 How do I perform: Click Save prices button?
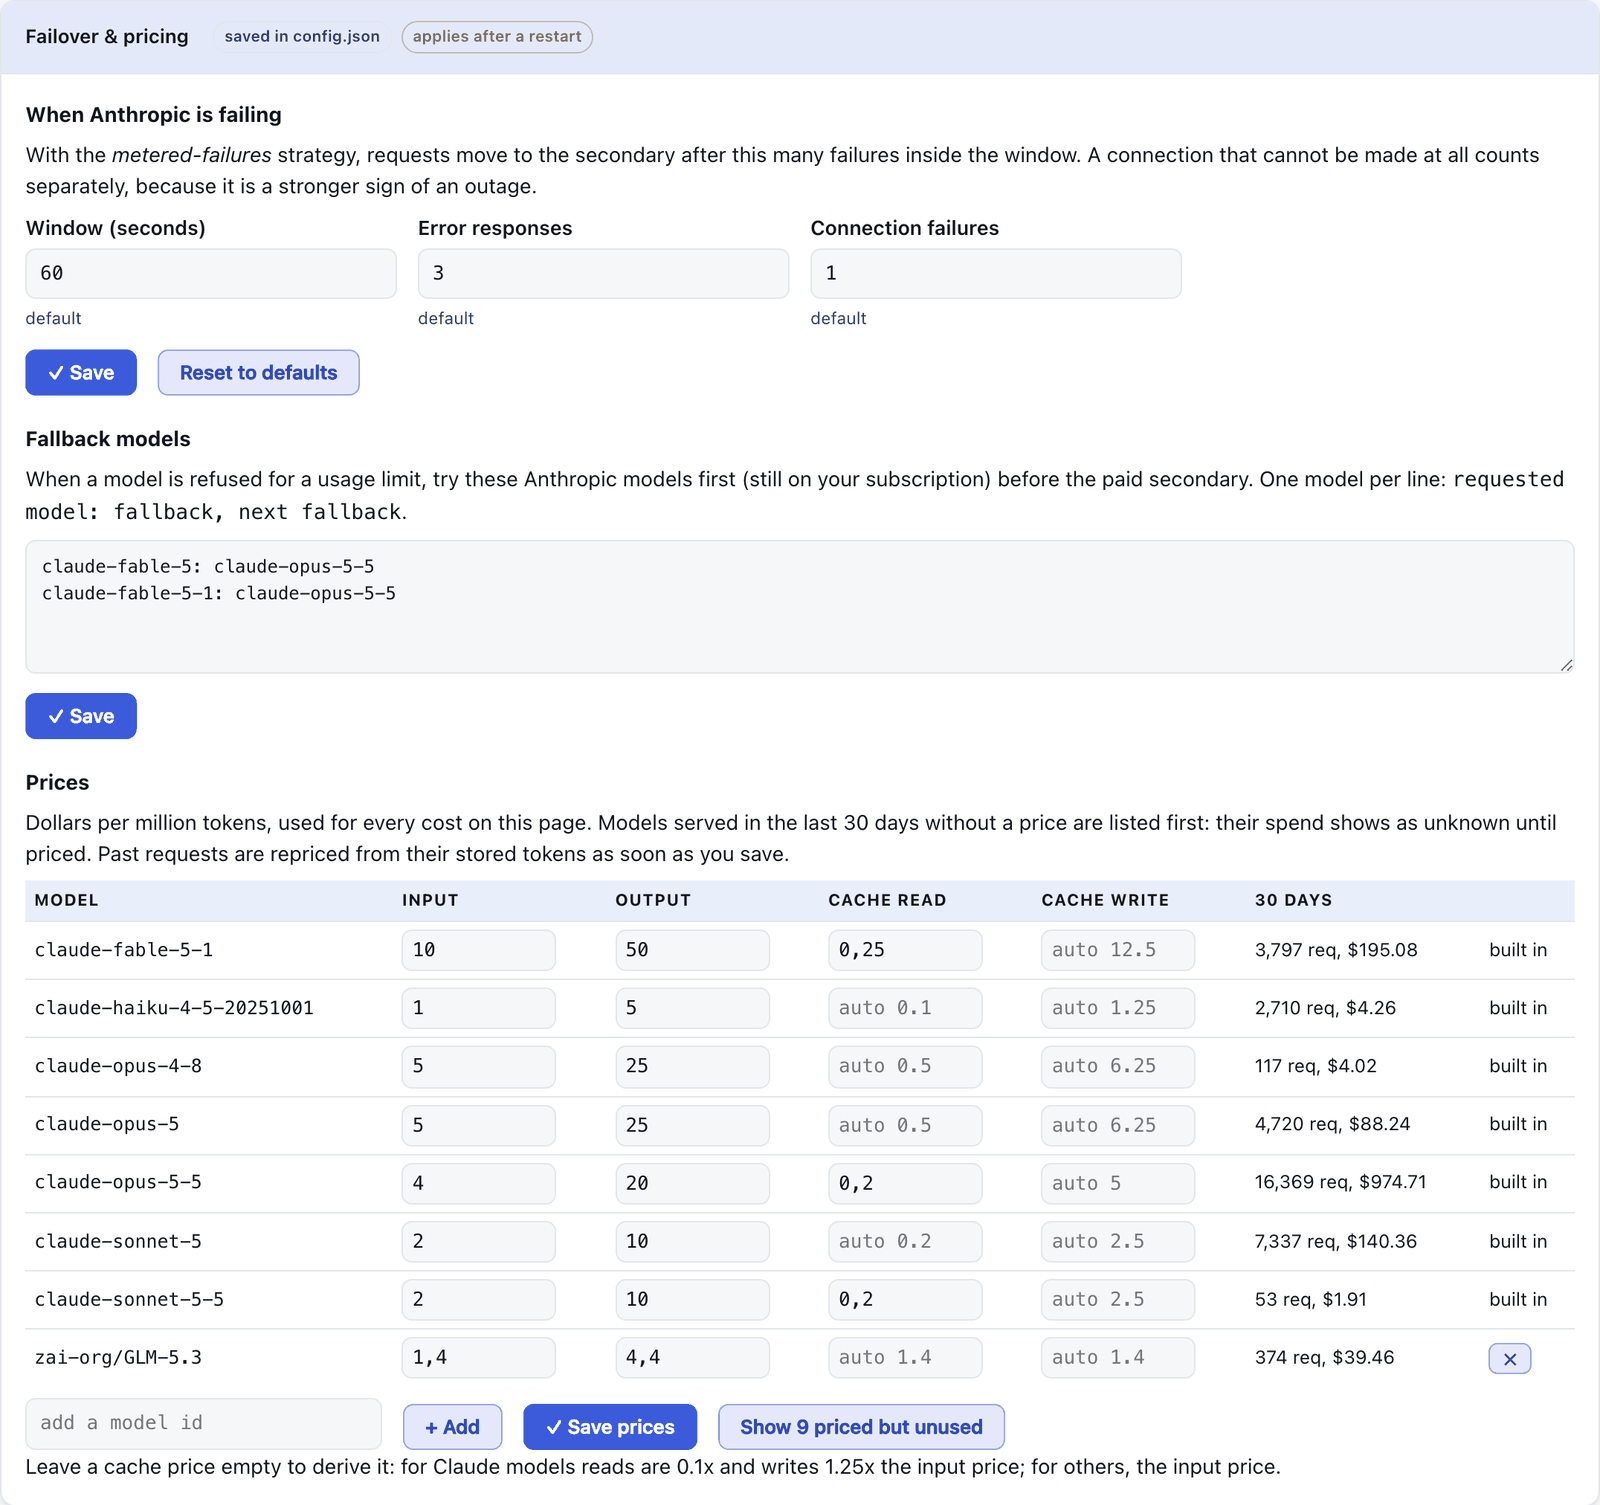click(610, 1427)
